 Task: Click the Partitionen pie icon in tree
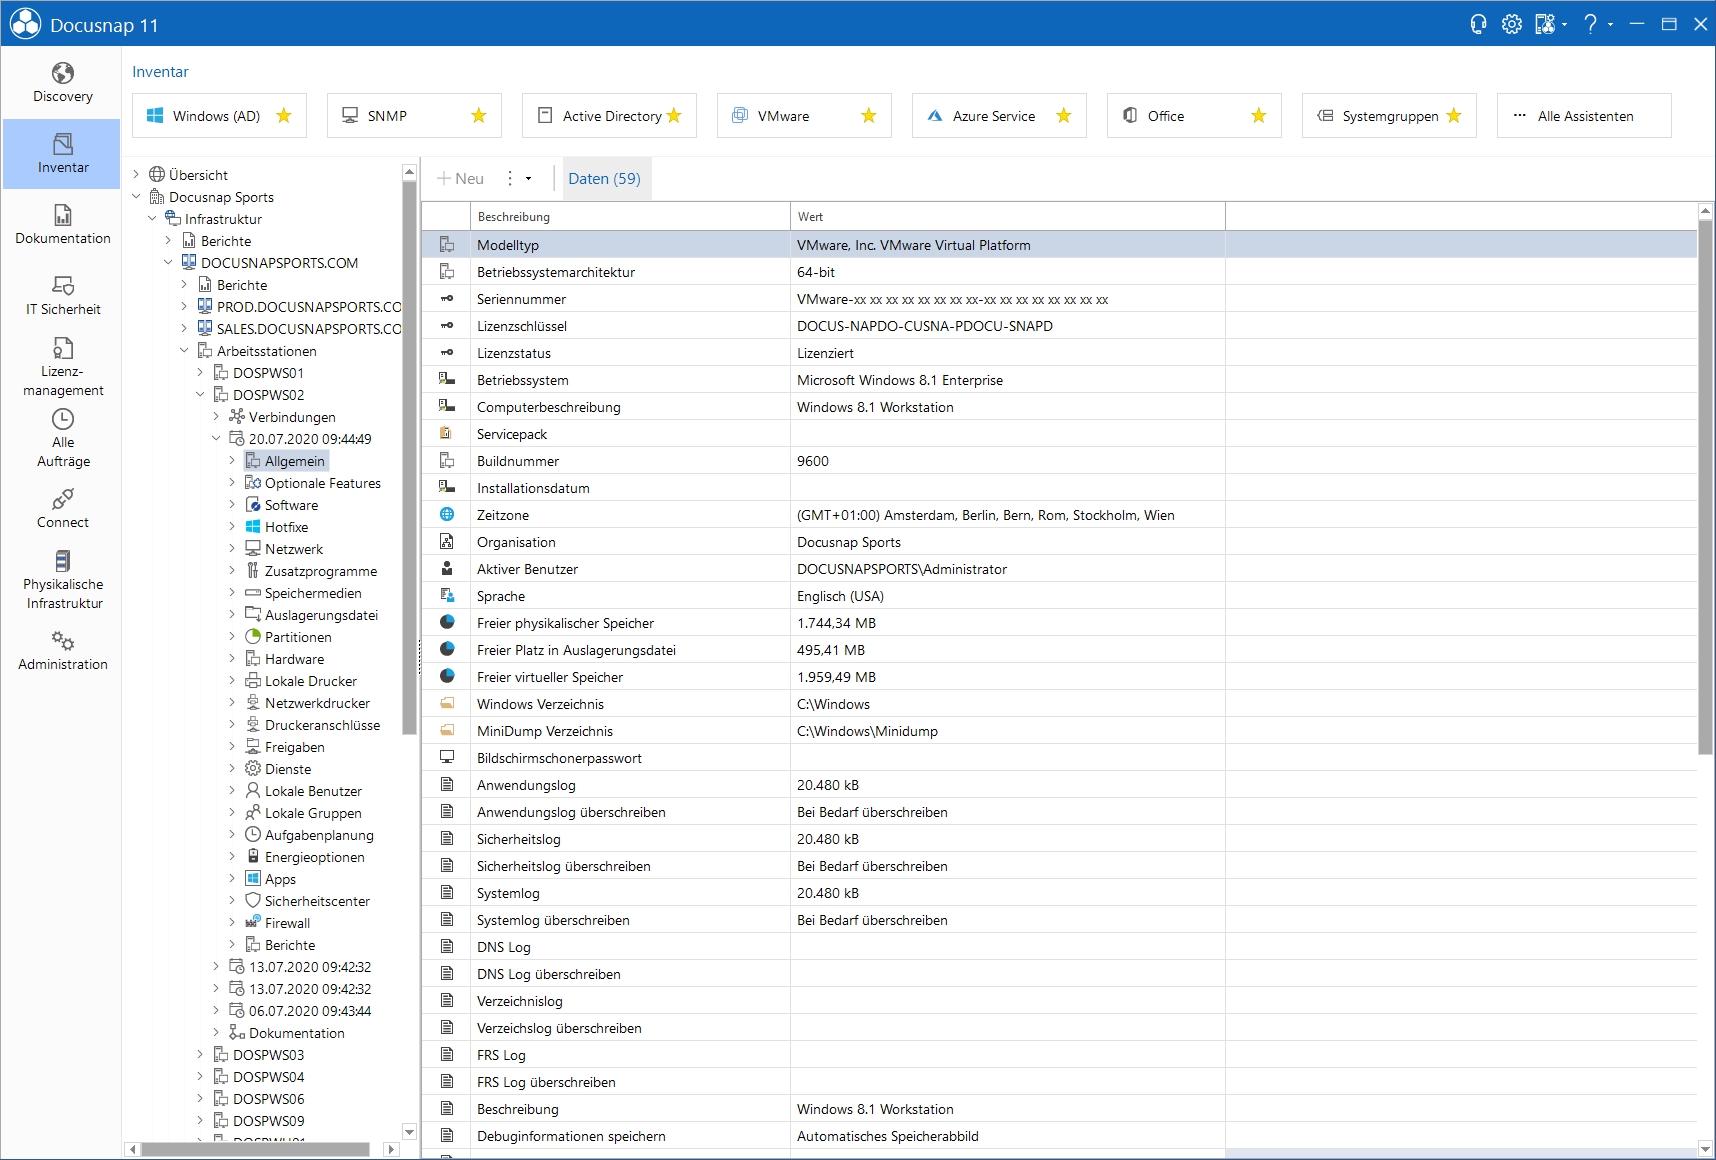coord(253,637)
